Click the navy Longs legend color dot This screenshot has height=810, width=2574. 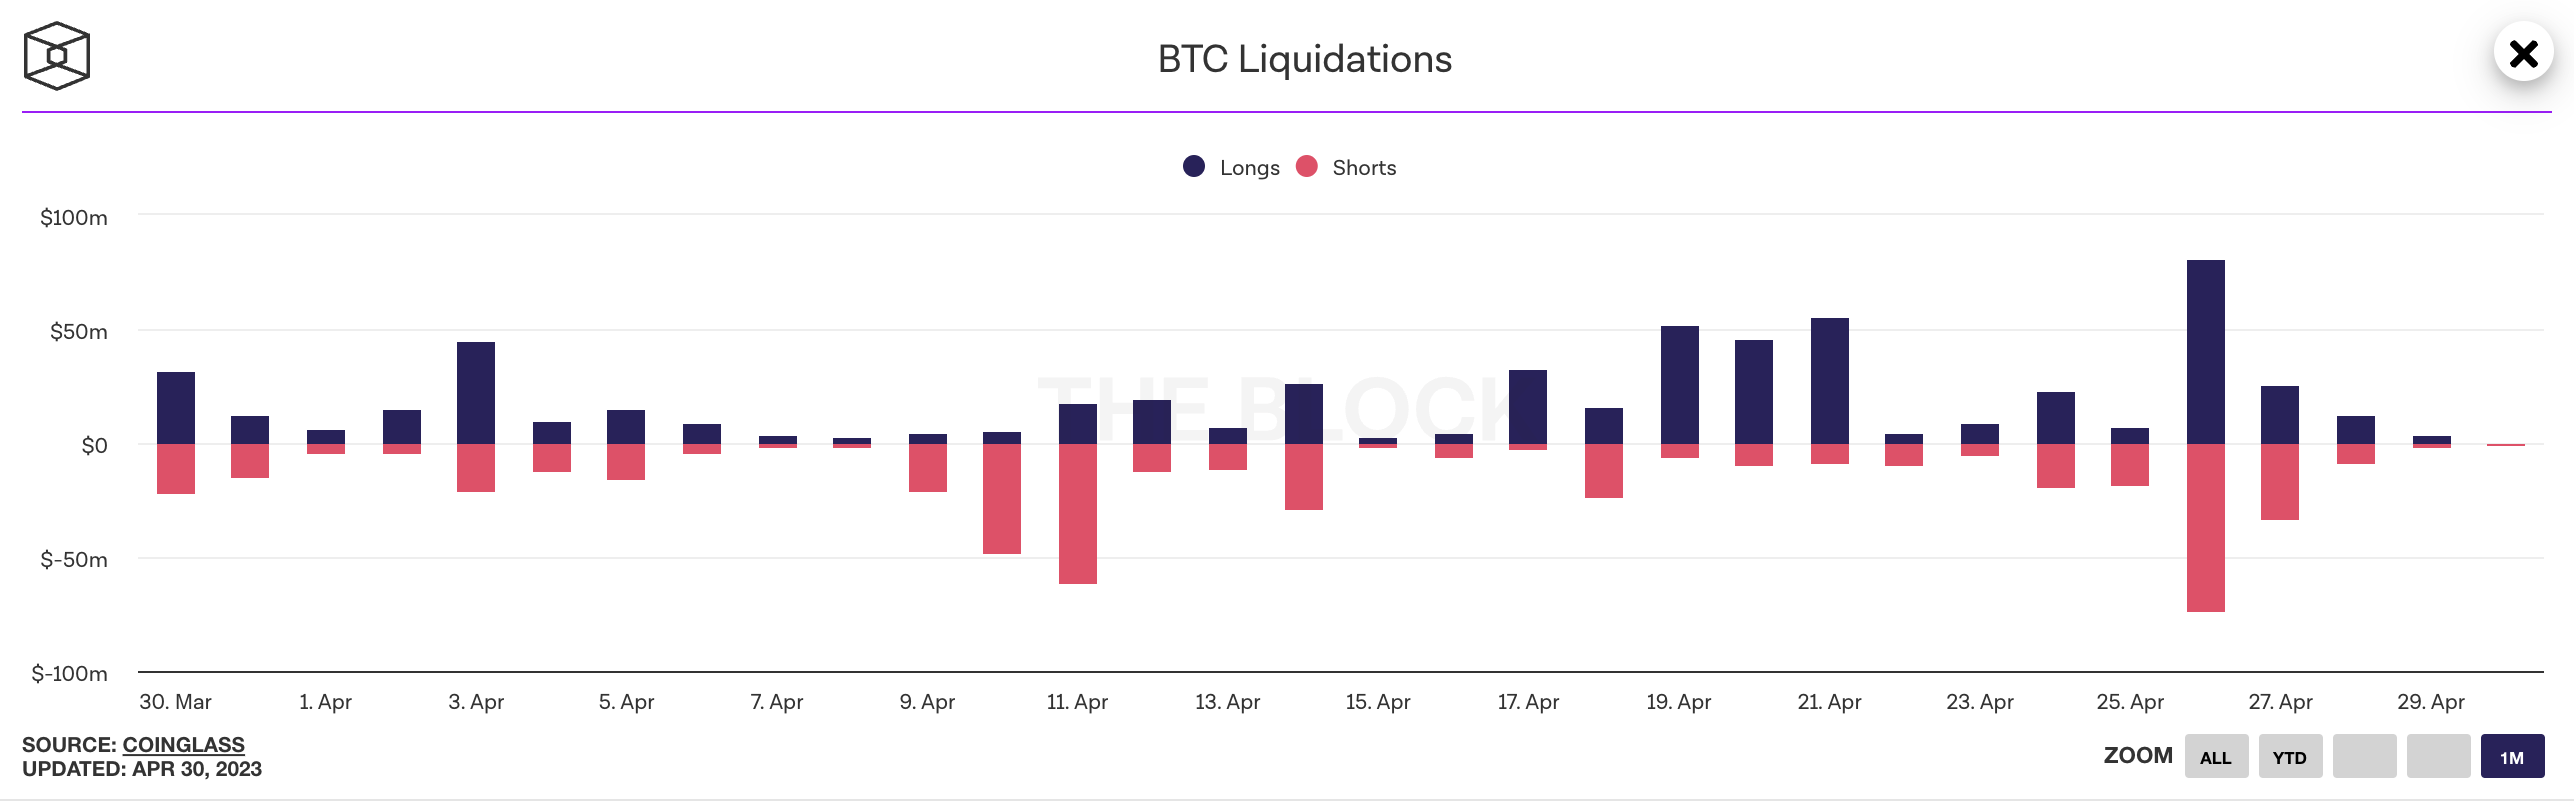pyautogui.click(x=1194, y=167)
